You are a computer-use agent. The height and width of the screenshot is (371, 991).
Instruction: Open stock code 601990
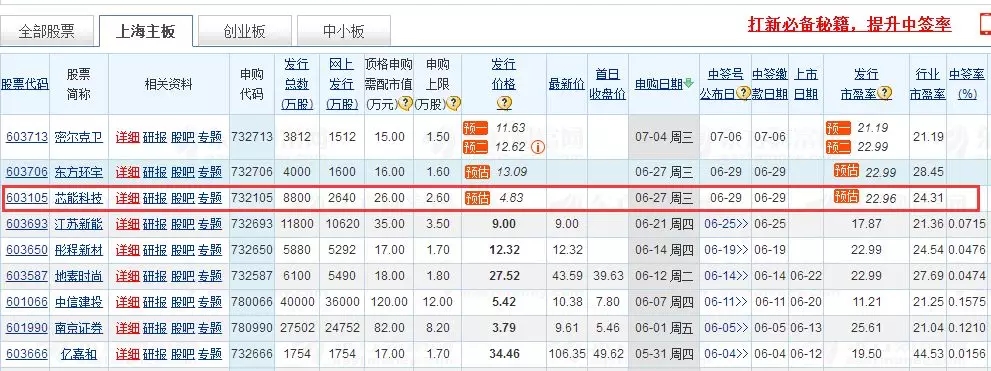click(x=27, y=328)
